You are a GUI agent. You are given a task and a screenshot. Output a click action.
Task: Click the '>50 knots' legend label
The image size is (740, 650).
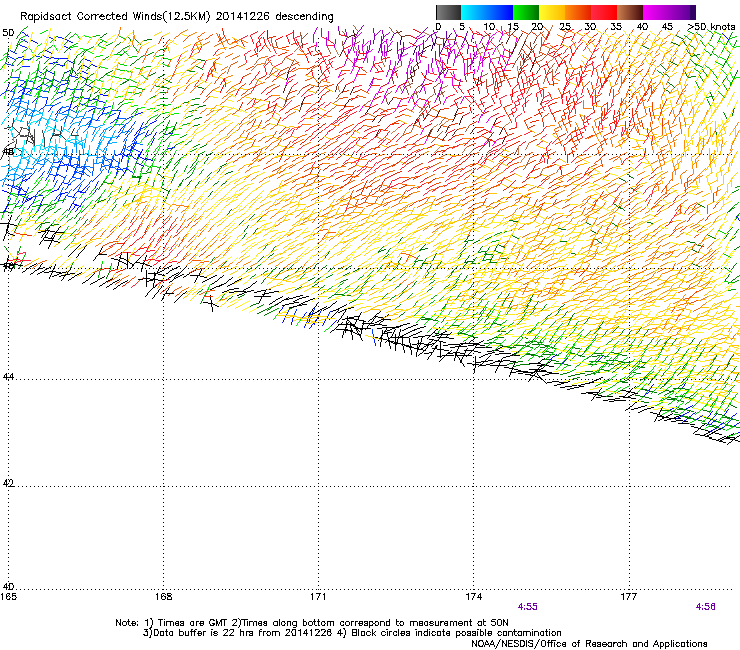point(711,26)
